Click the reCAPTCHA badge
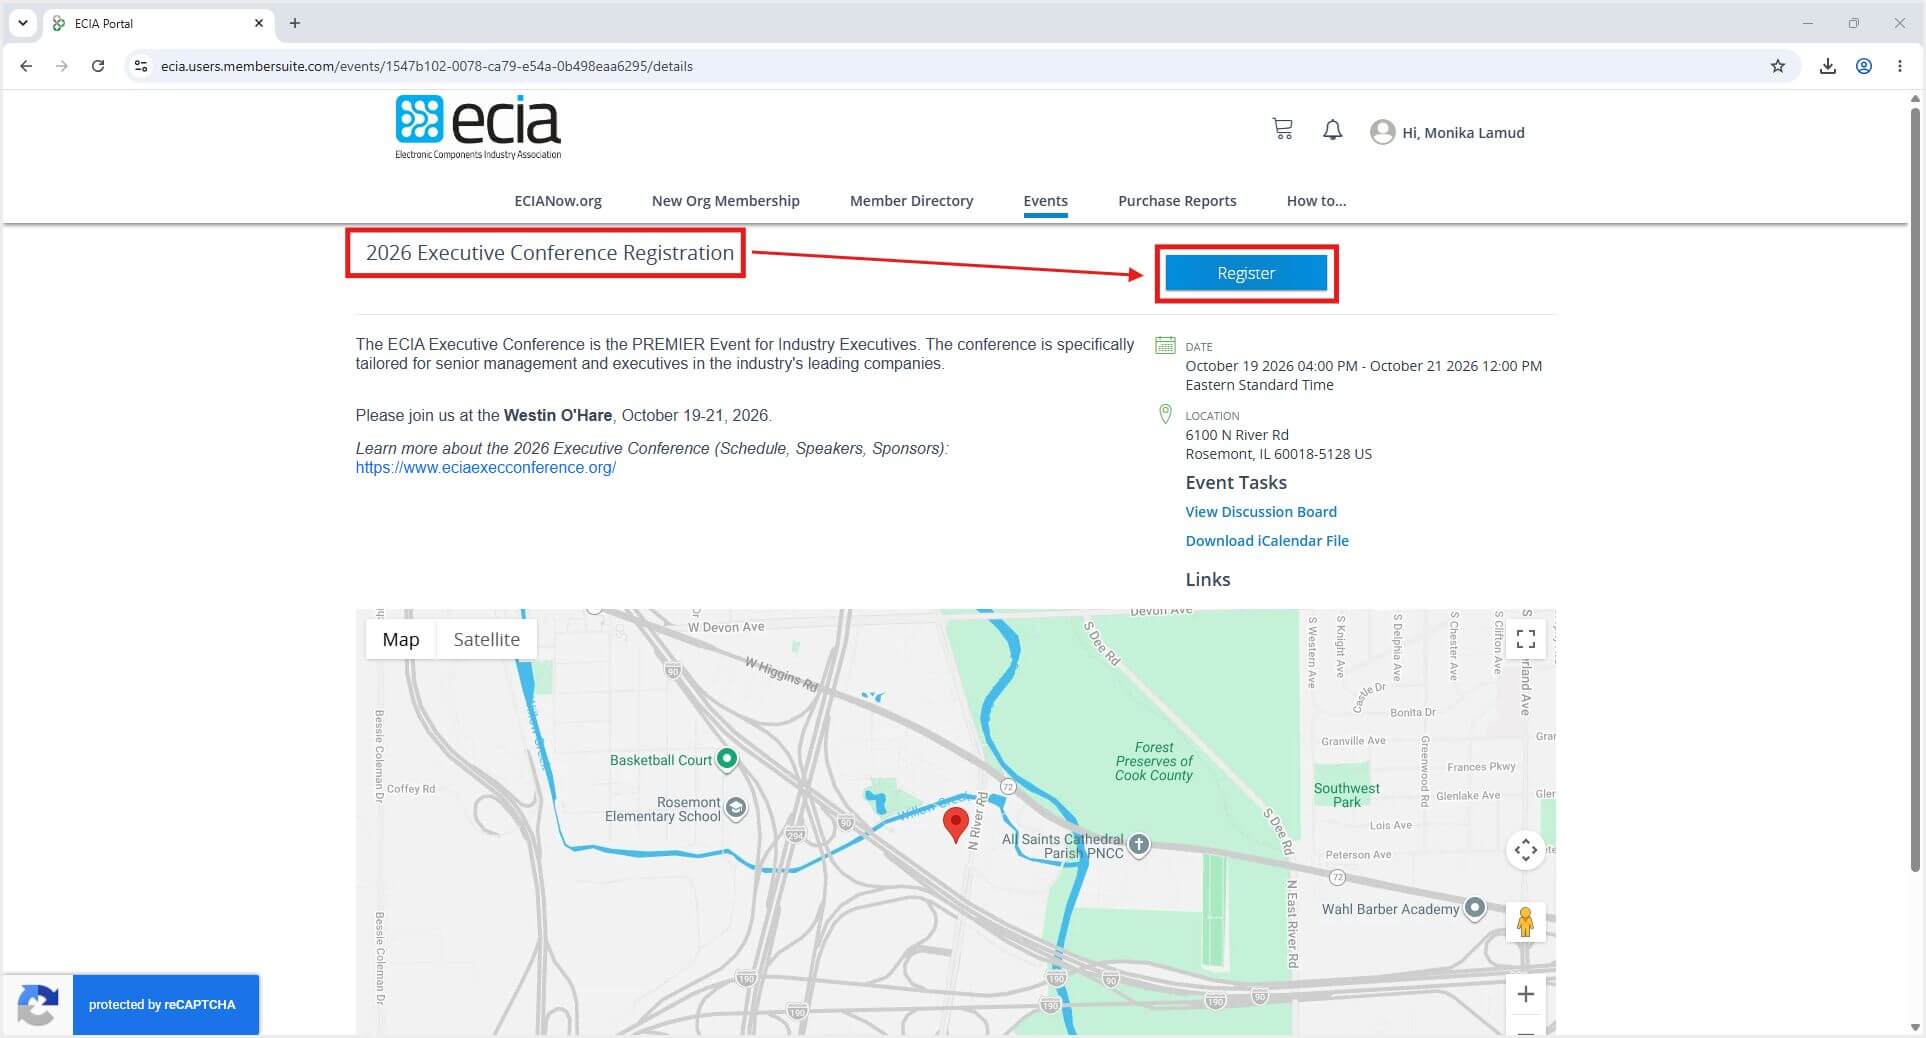Screen dimensions: 1926x1038 tap(131, 1004)
